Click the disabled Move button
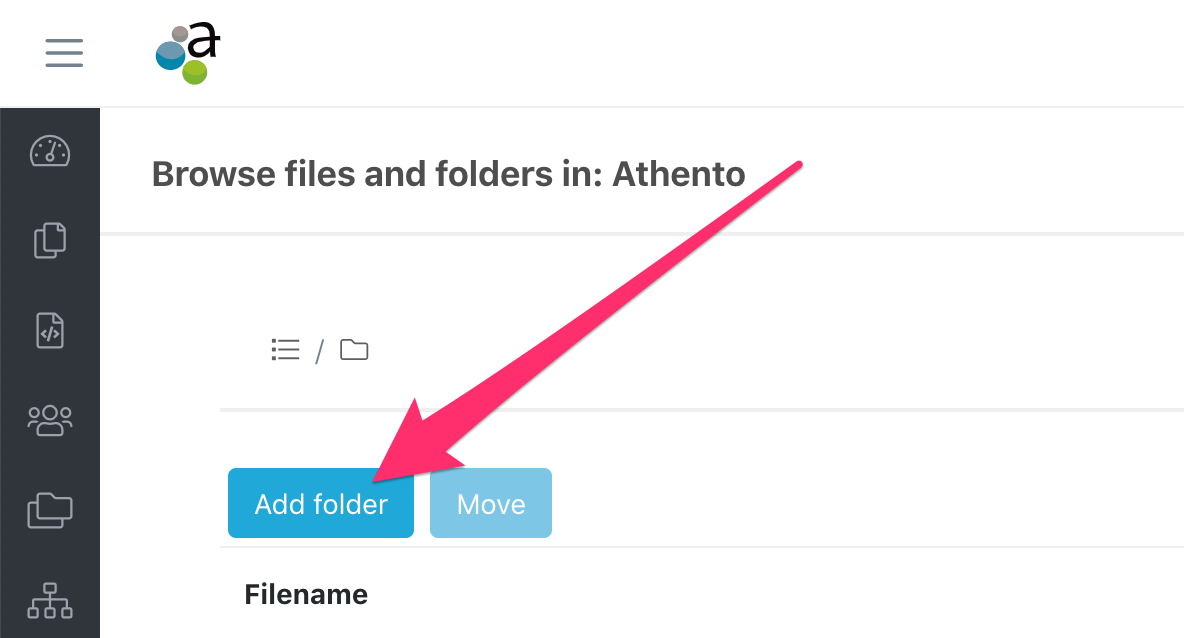The width and height of the screenshot is (1184, 638). click(490, 503)
